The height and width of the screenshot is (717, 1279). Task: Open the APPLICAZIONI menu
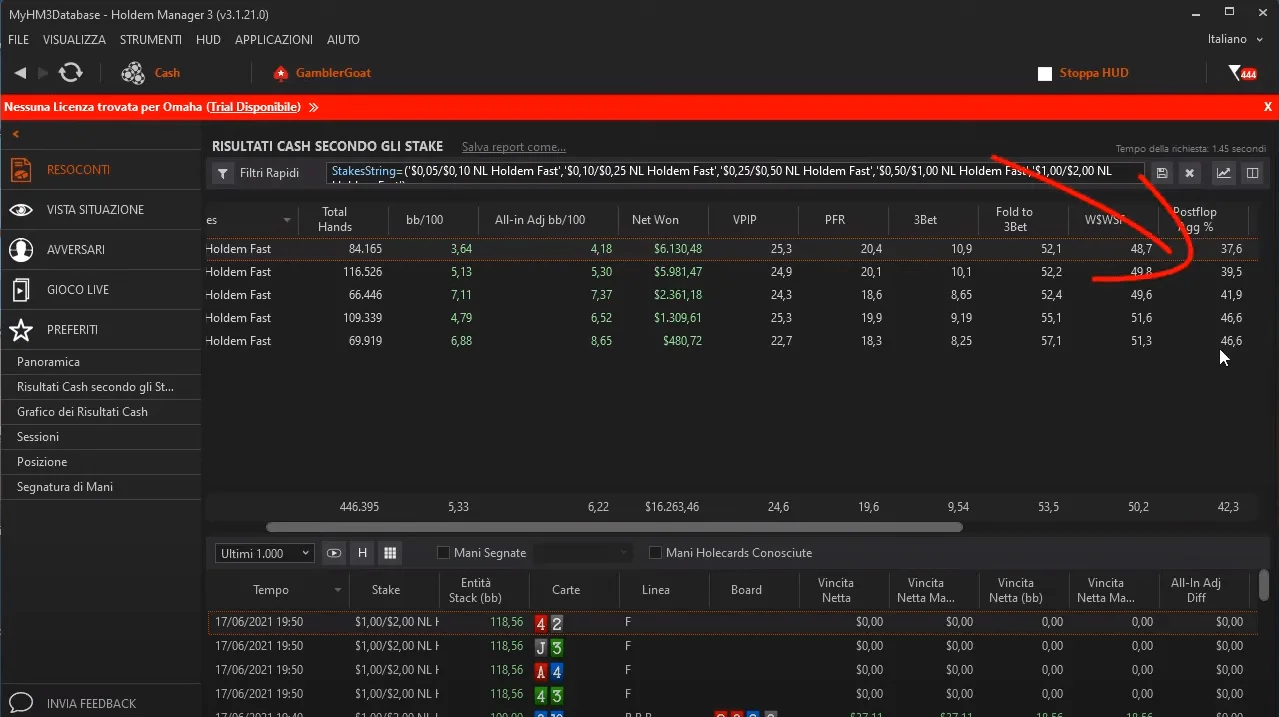273,40
